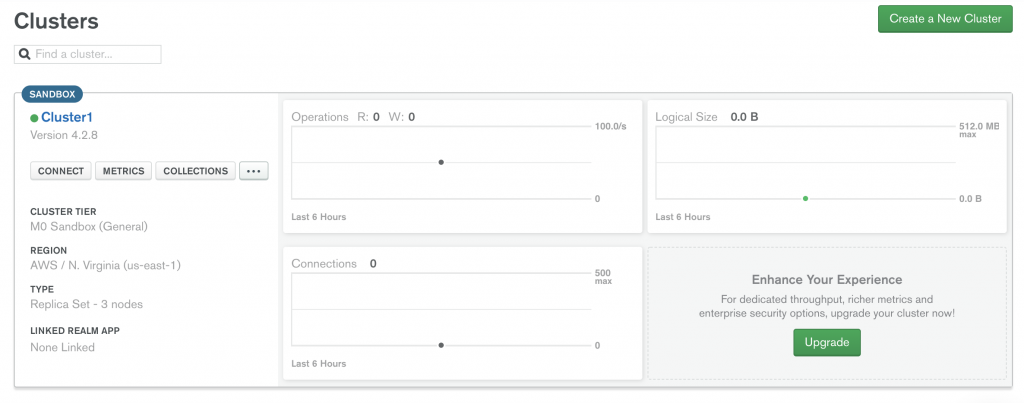Click the green Upgrade button
This screenshot has width=1024, height=403.
827,342
